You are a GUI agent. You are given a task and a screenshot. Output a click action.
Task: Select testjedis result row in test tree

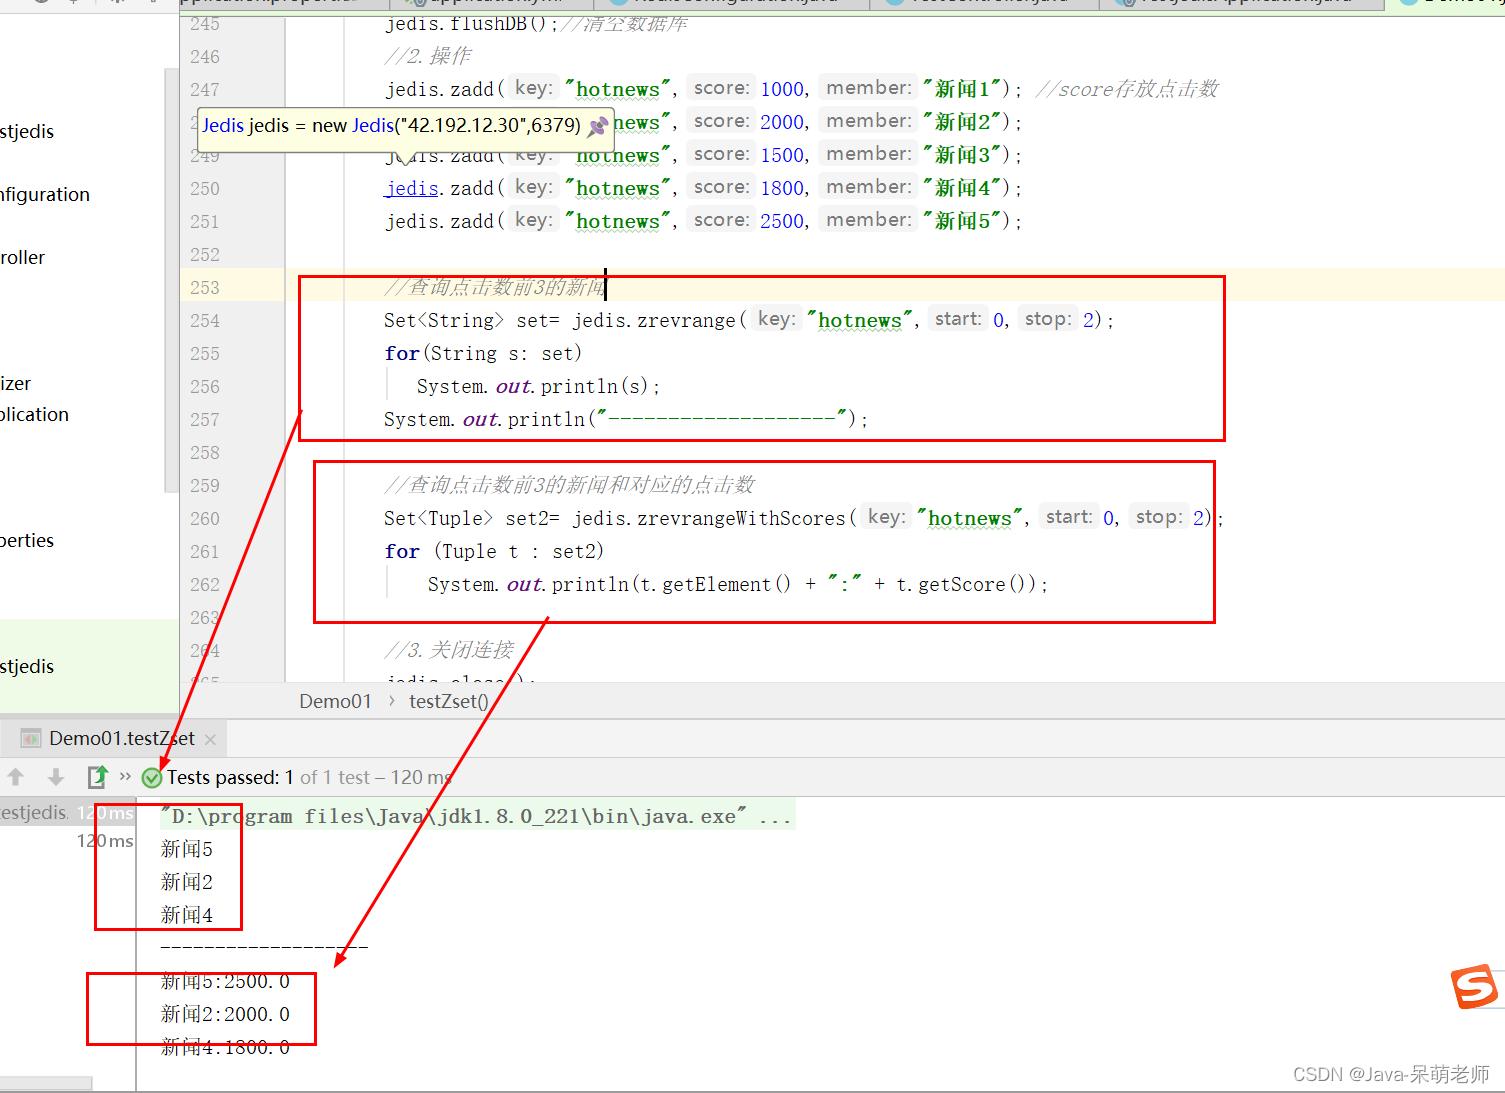click(34, 813)
